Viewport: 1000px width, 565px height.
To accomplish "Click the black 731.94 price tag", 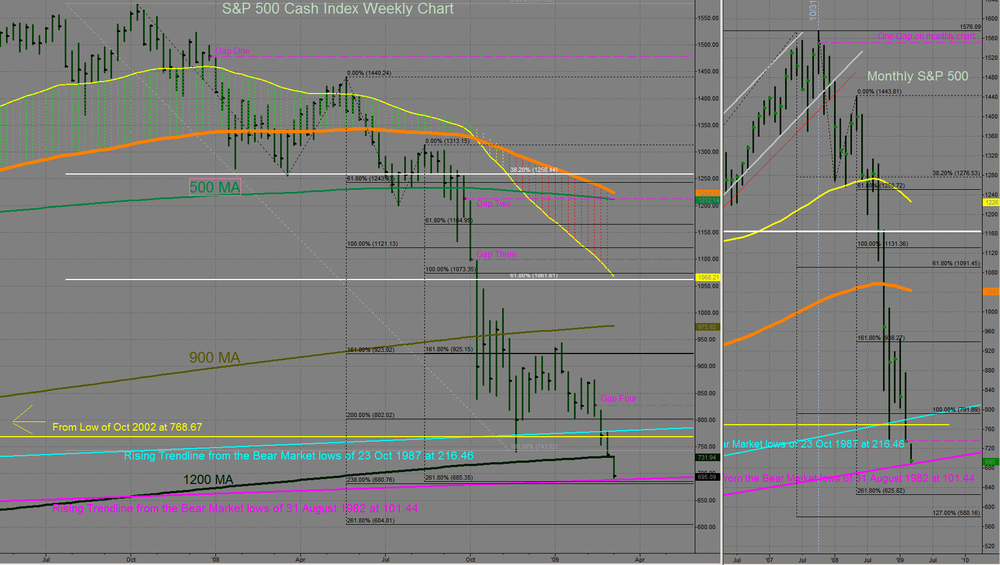I will tap(707, 457).
